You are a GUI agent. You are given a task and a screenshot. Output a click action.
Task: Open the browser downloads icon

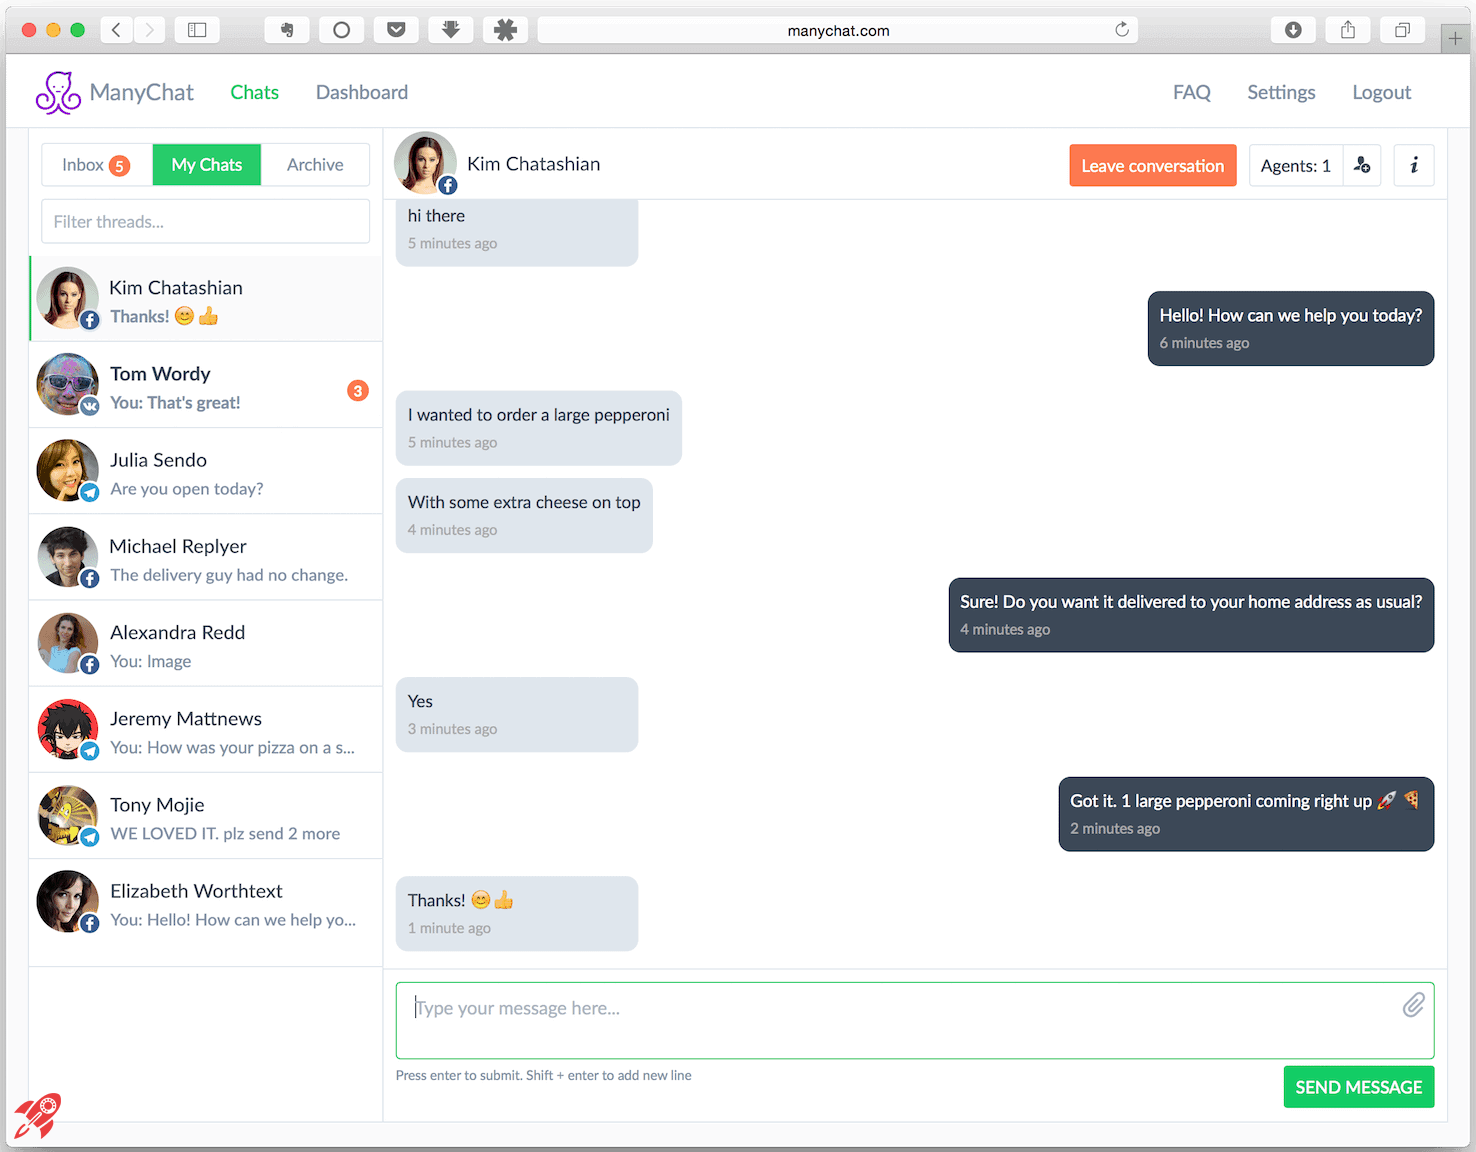[x=1292, y=30]
